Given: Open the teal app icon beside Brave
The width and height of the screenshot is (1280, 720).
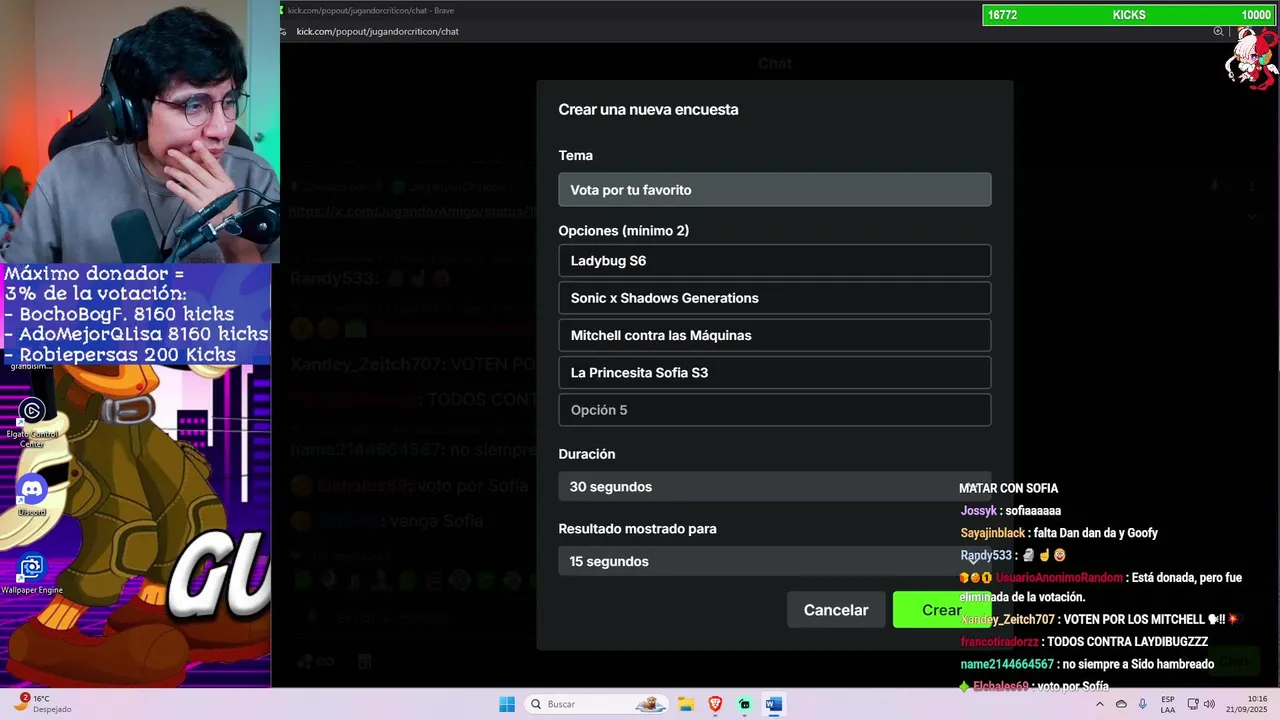Looking at the screenshot, I should 744,704.
